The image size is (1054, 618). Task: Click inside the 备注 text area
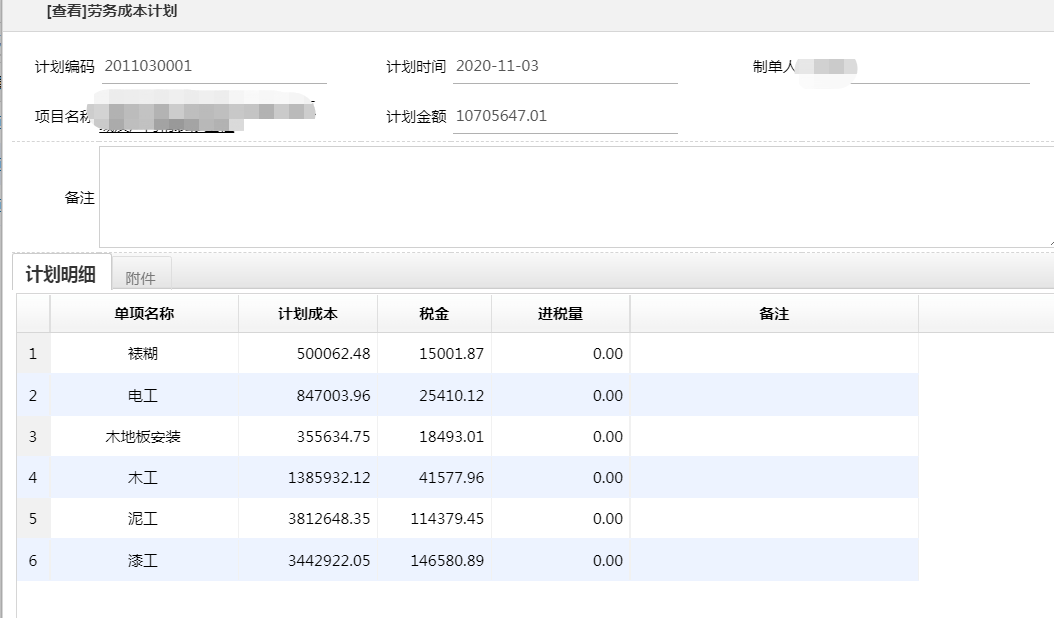575,197
